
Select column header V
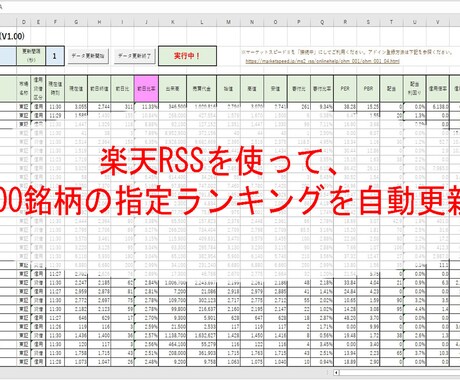click(x=438, y=22)
